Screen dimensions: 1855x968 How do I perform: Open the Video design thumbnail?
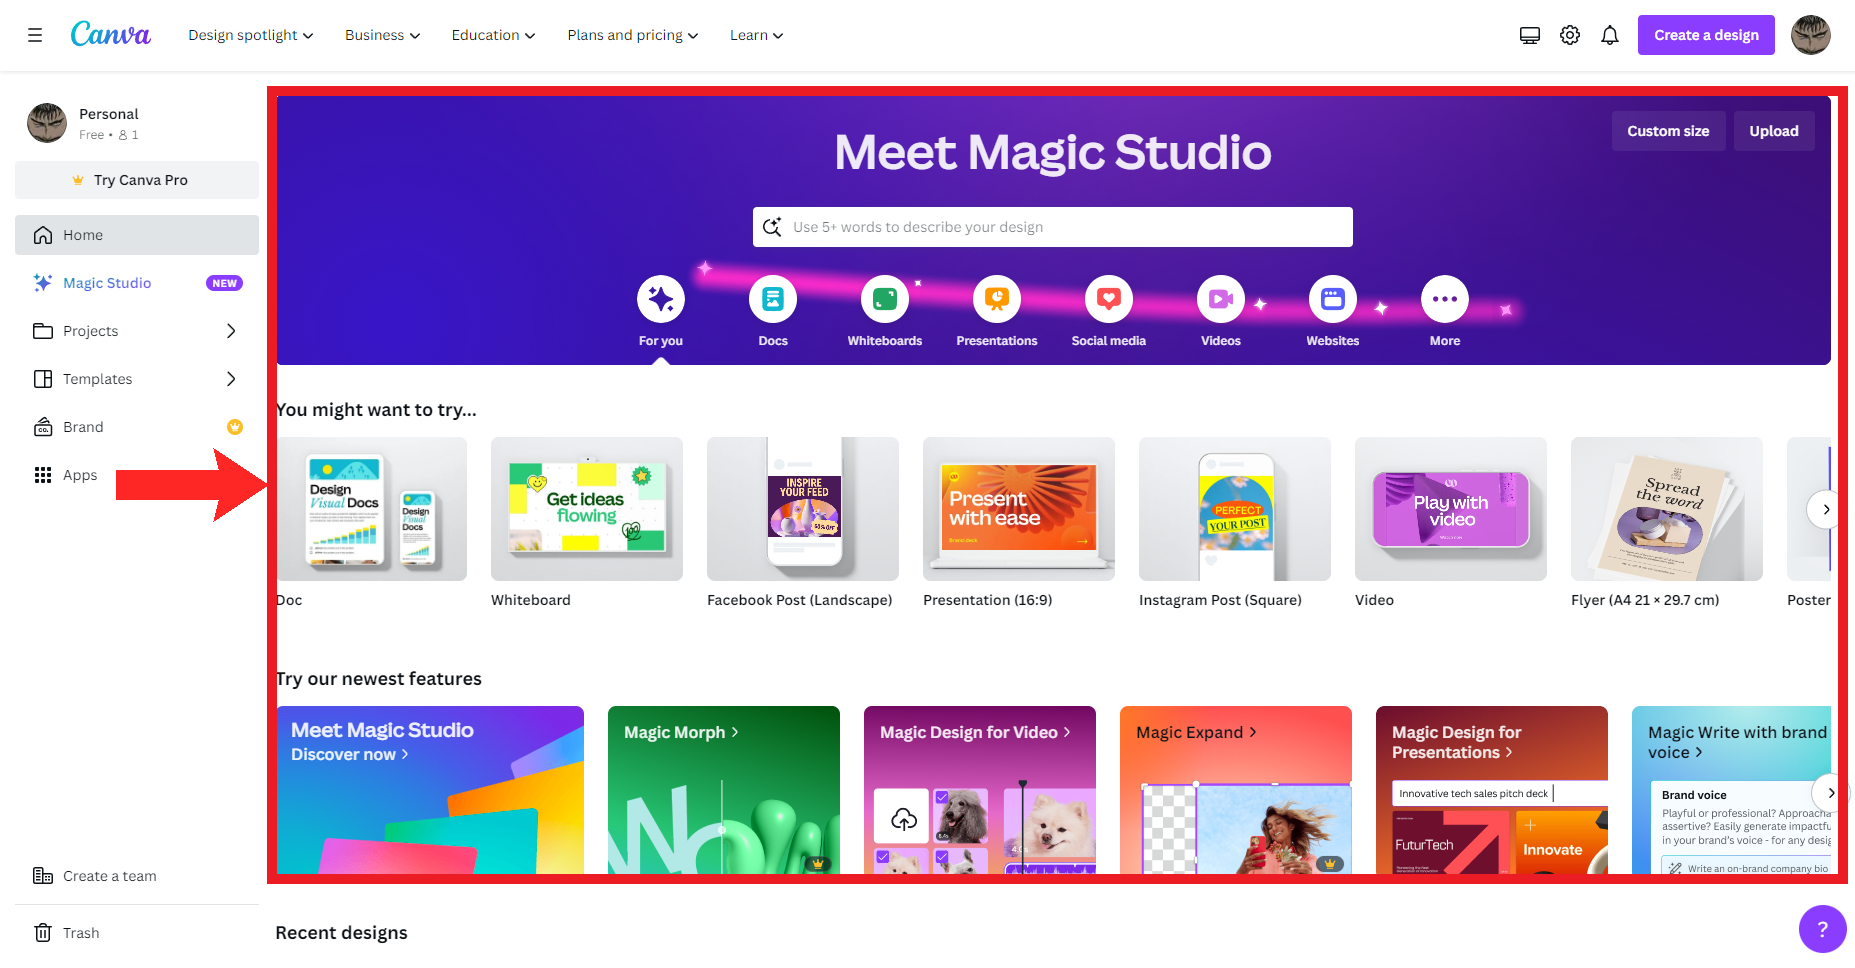pos(1451,509)
